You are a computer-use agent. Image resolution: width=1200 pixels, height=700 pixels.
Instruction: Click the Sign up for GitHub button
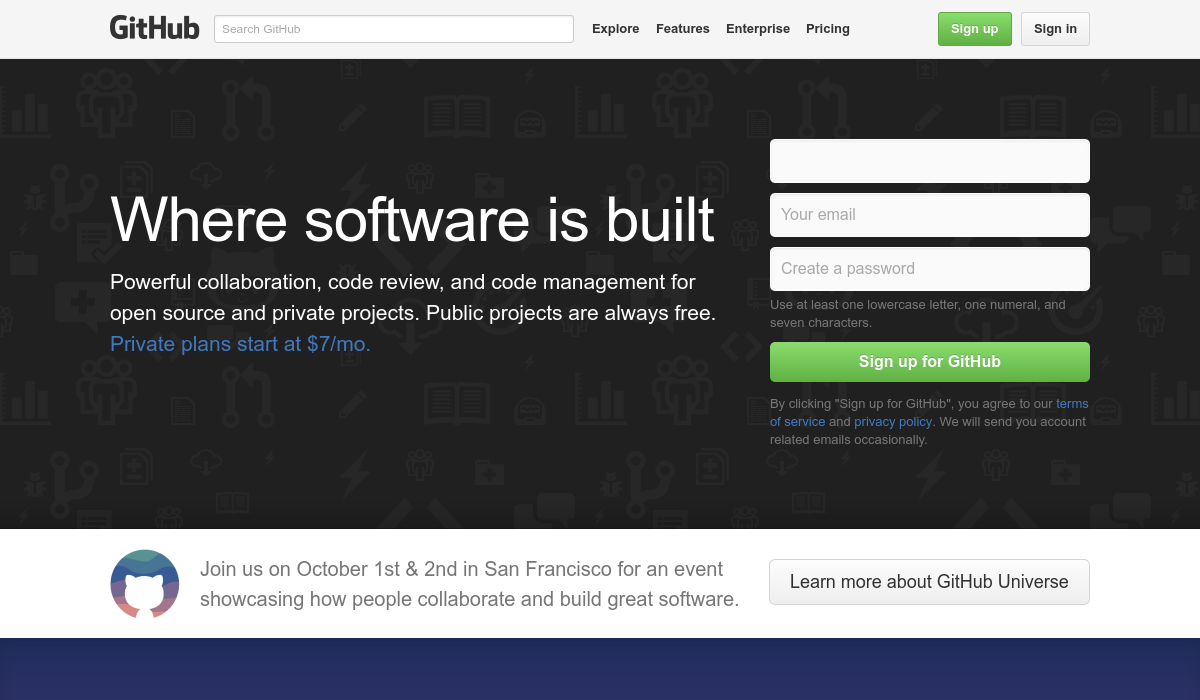930,362
